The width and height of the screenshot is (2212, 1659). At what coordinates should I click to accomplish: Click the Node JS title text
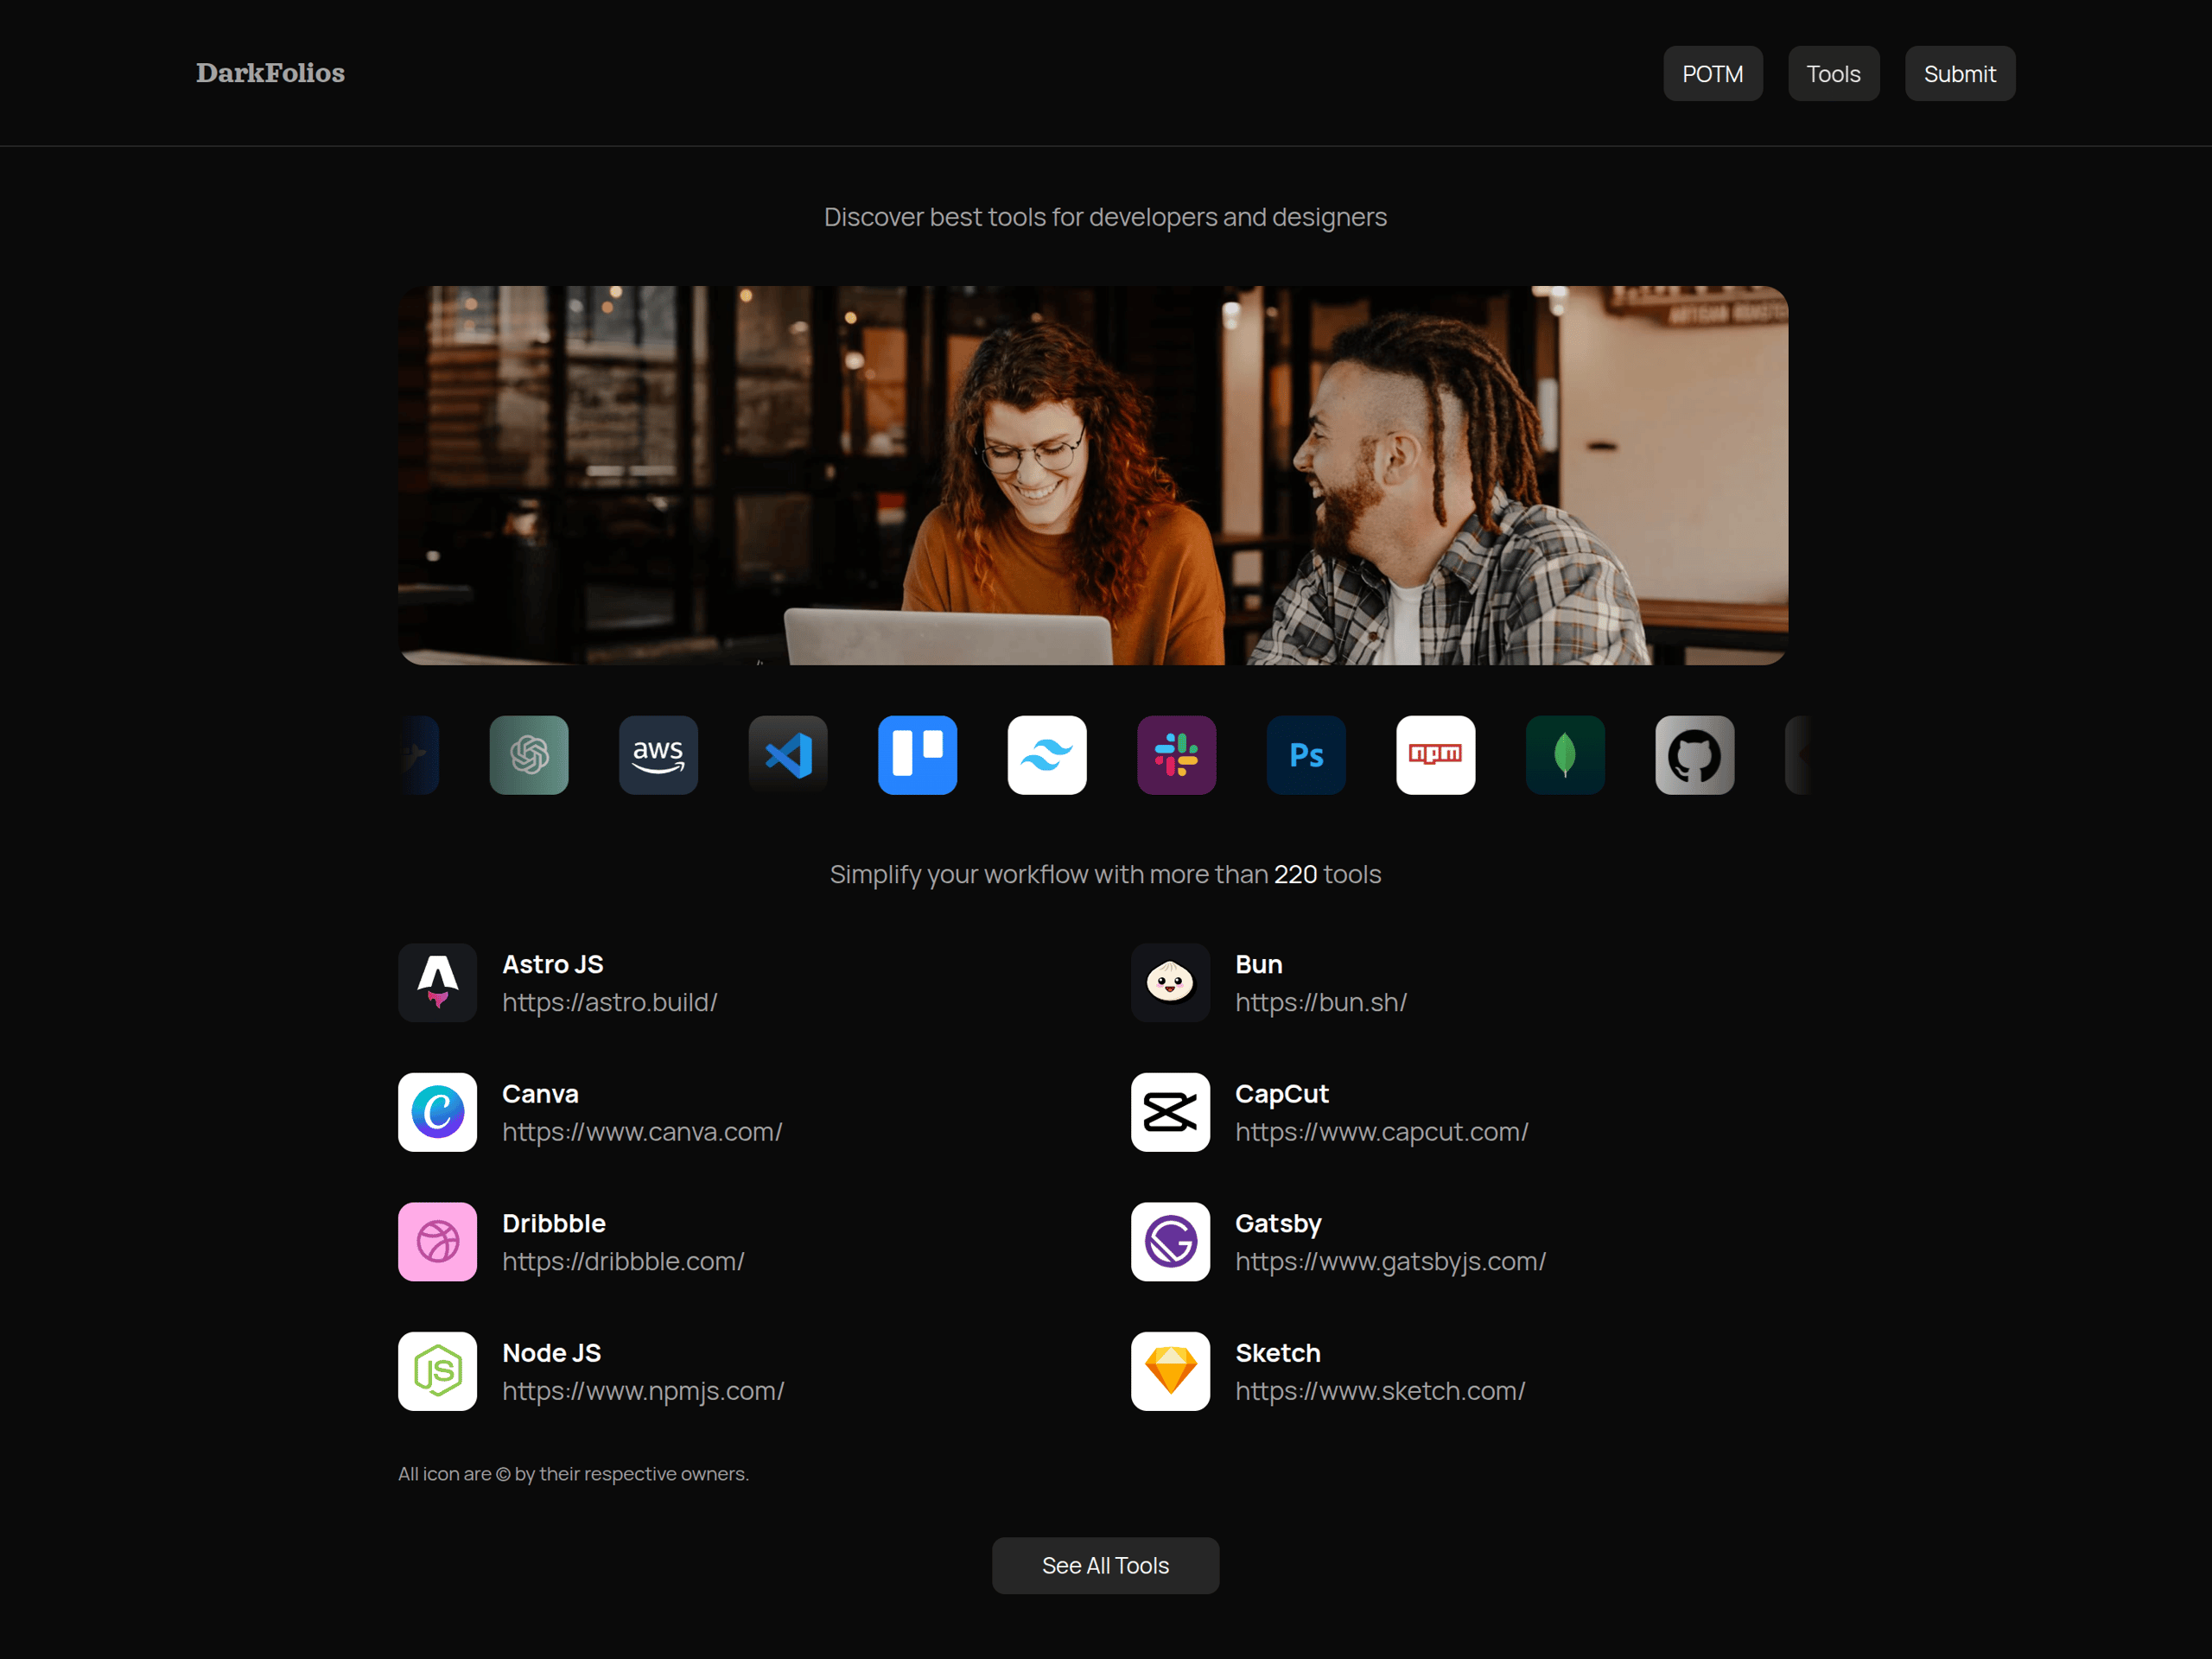[x=551, y=1353]
